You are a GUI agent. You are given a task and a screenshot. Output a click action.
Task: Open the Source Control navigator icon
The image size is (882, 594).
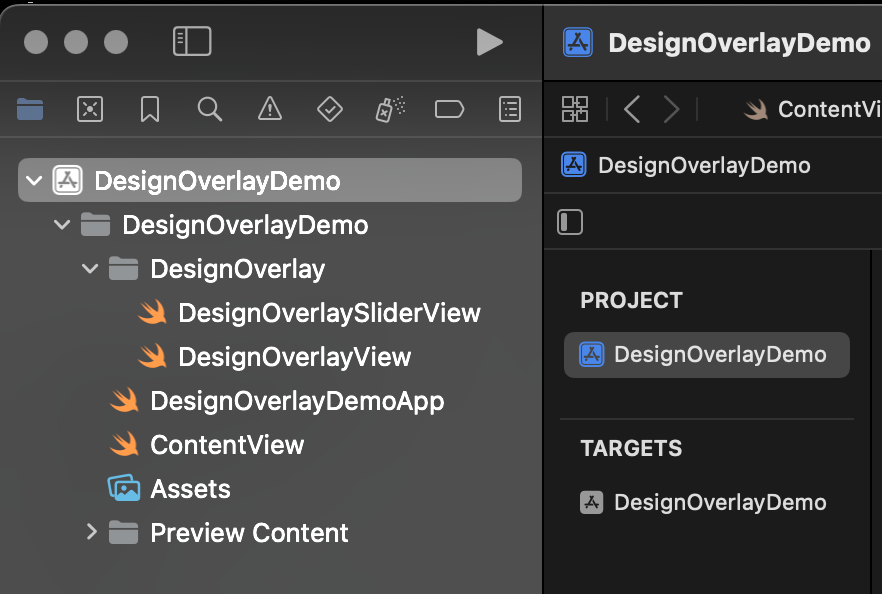(x=90, y=109)
